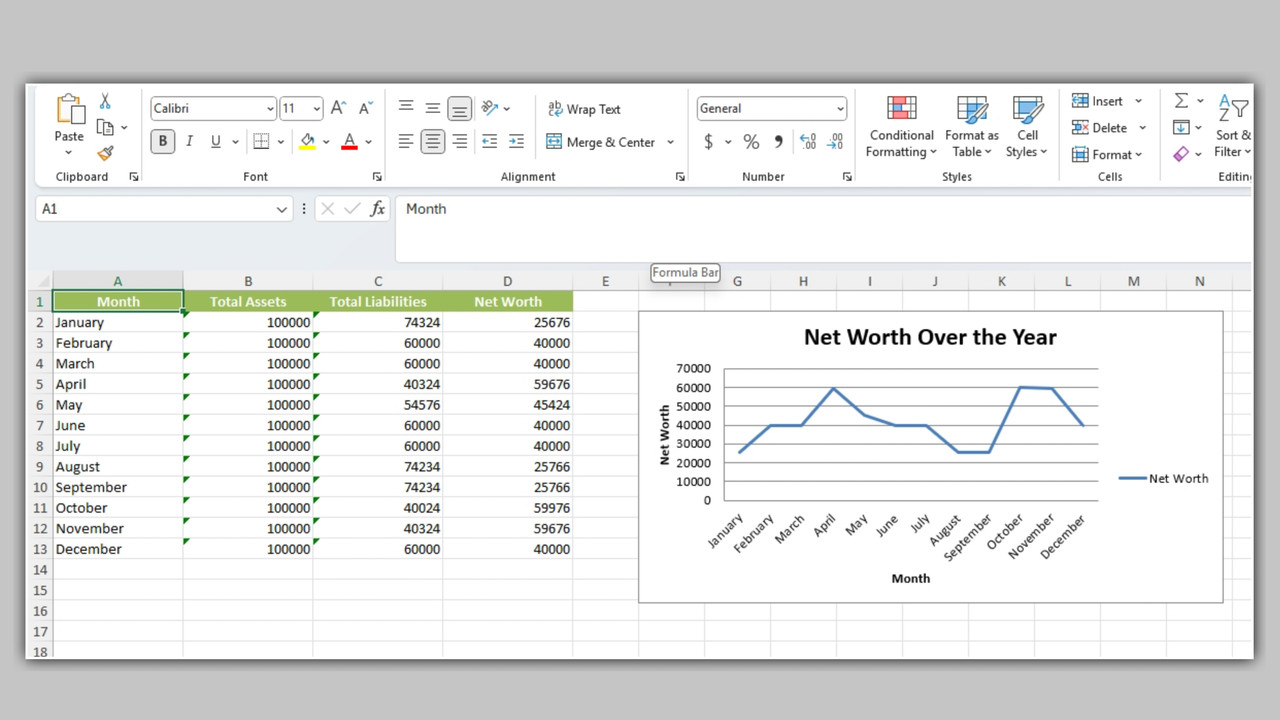Decrease indent in Alignment group
1280x720 pixels.
click(489, 142)
